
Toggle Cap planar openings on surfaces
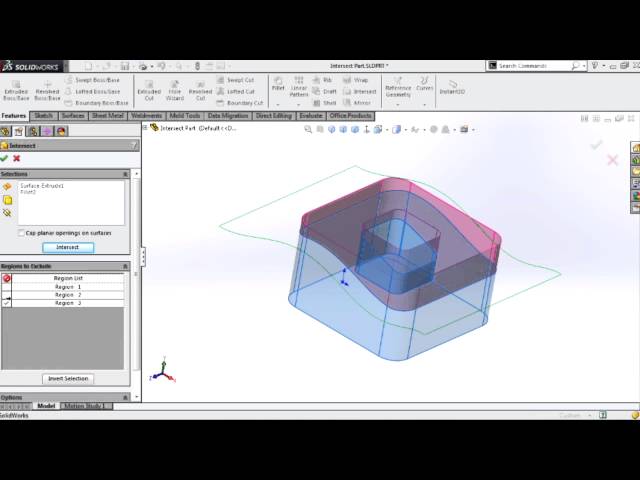21,233
